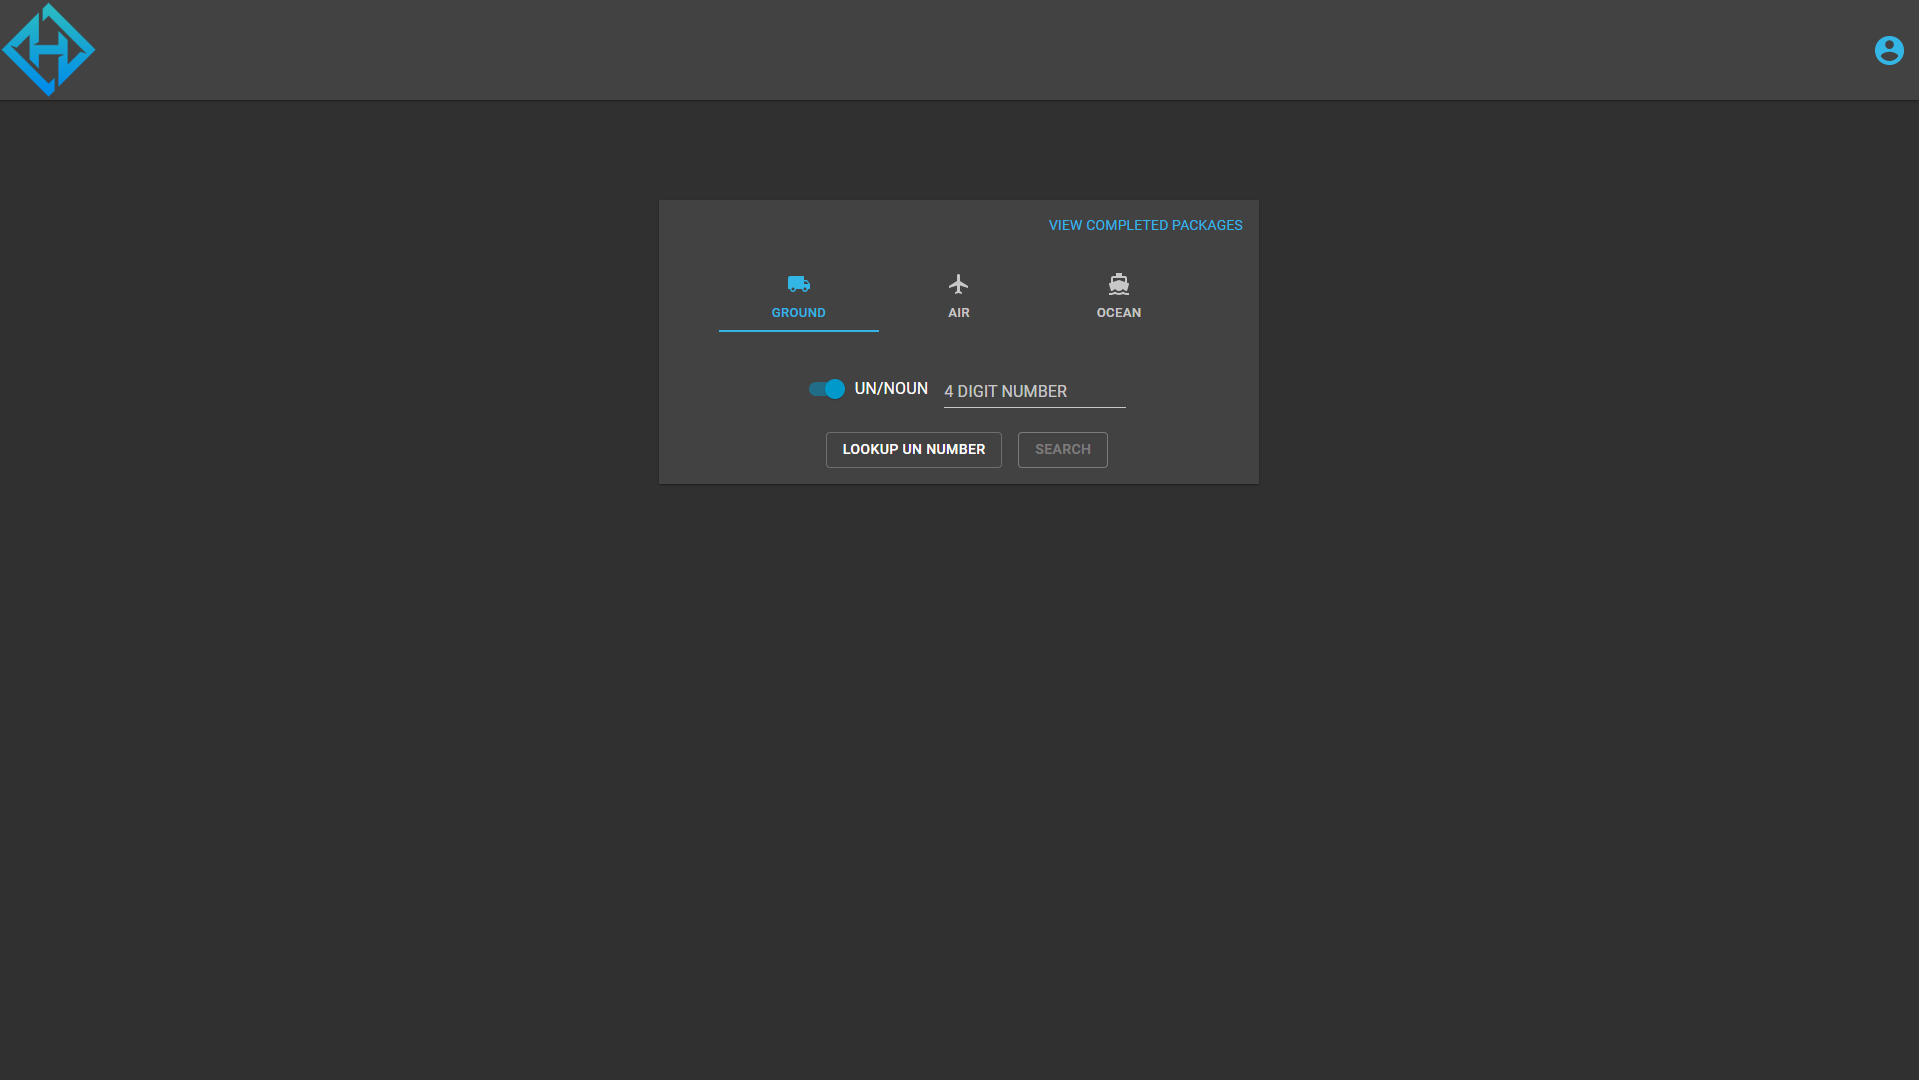This screenshot has width=1920, height=1080.
Task: Click the UN/NOUN switch label text
Action: [x=890, y=389]
